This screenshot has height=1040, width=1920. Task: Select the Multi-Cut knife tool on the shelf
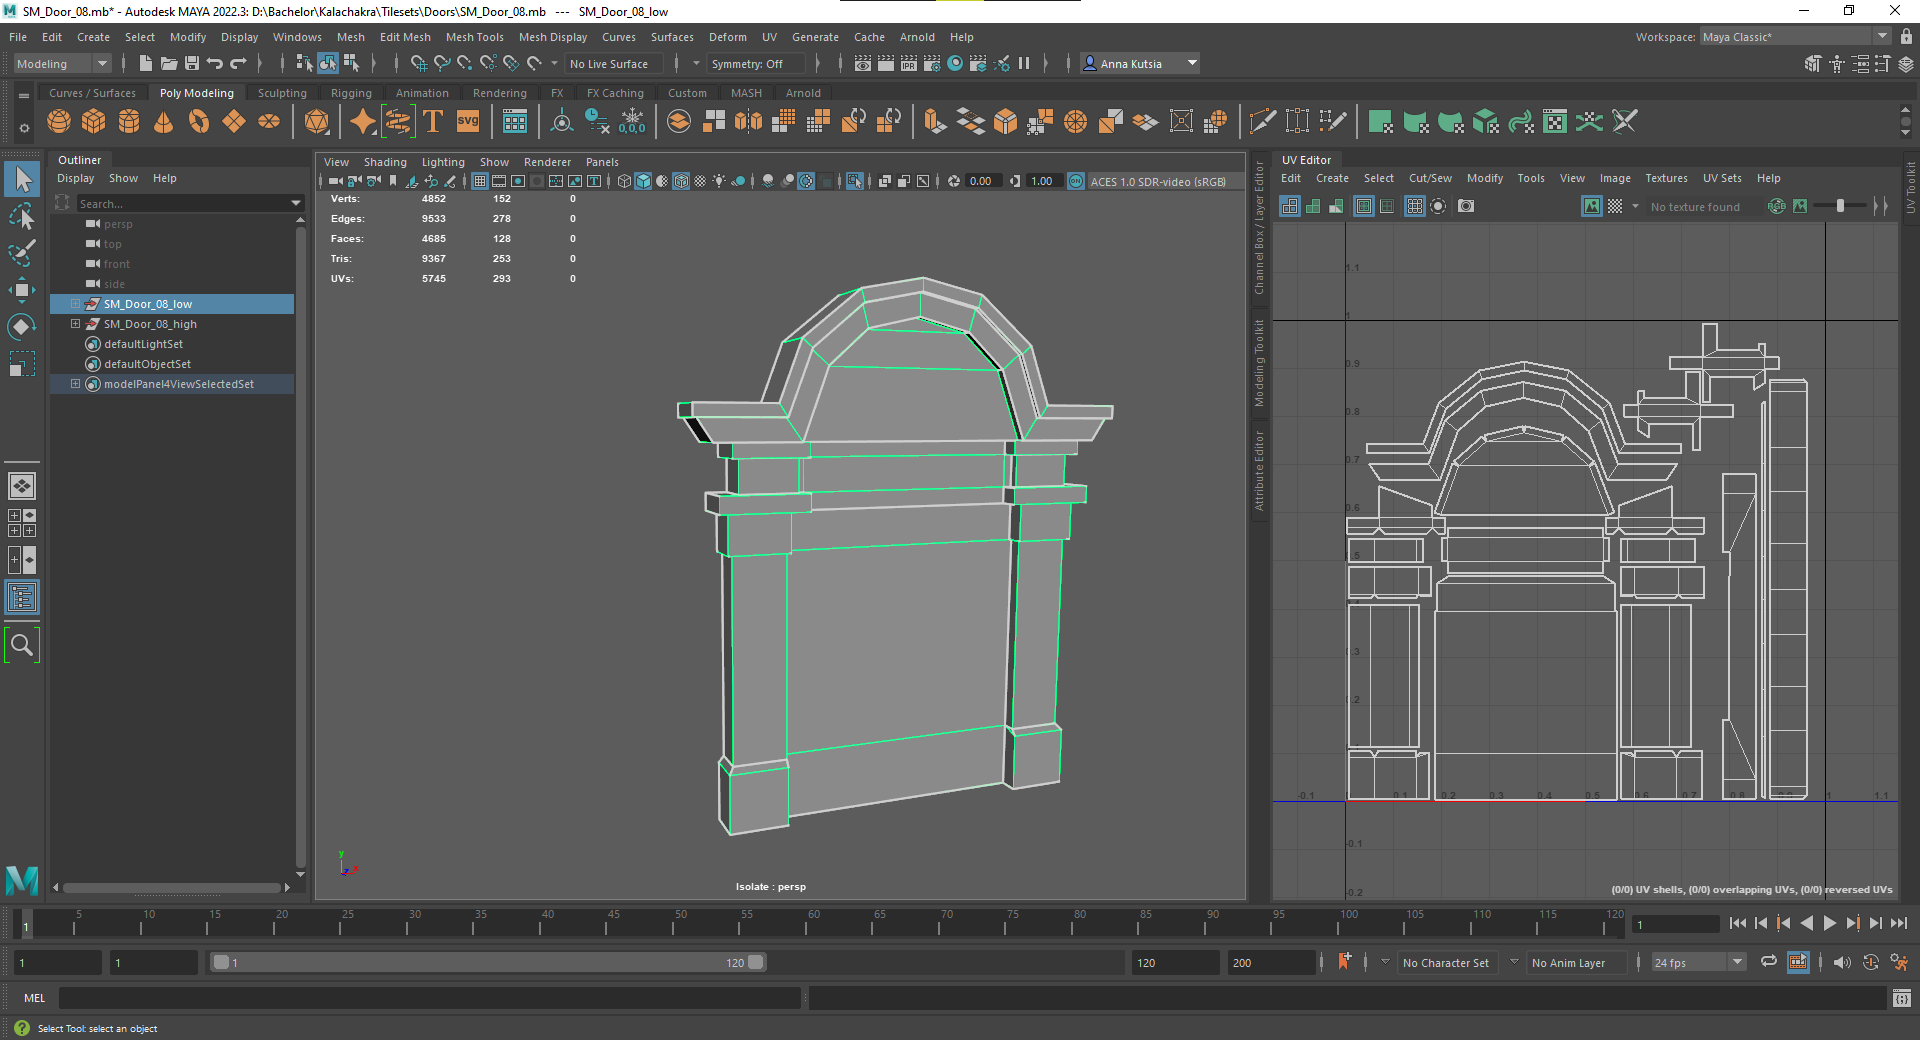[1263, 122]
